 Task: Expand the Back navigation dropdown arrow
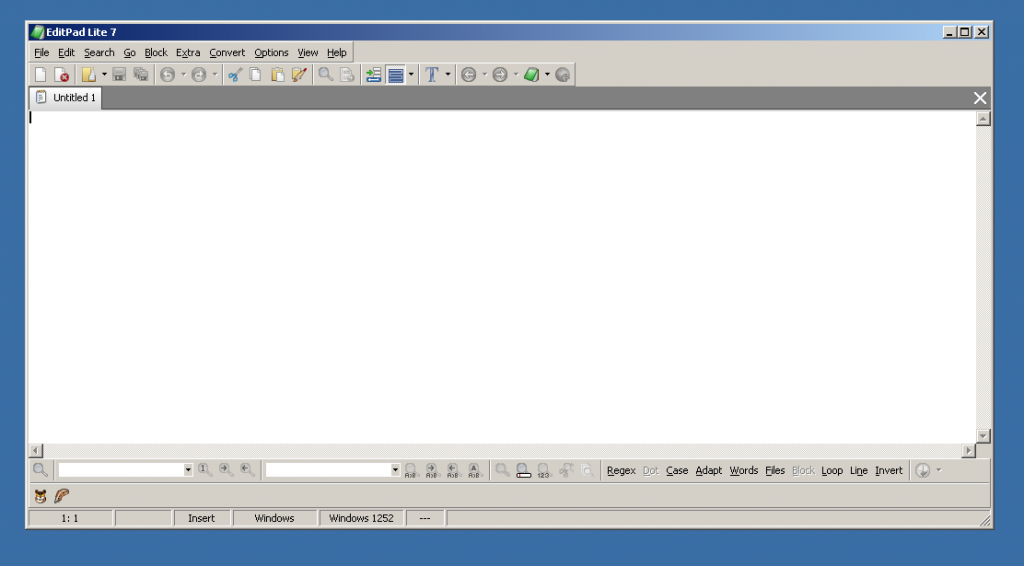click(485, 74)
